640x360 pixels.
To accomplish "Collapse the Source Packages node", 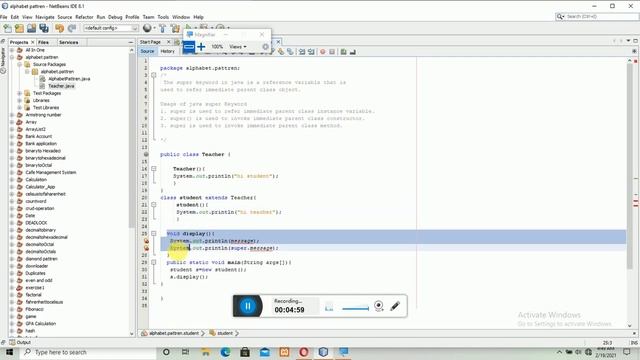I will pyautogui.click(x=20, y=64).
